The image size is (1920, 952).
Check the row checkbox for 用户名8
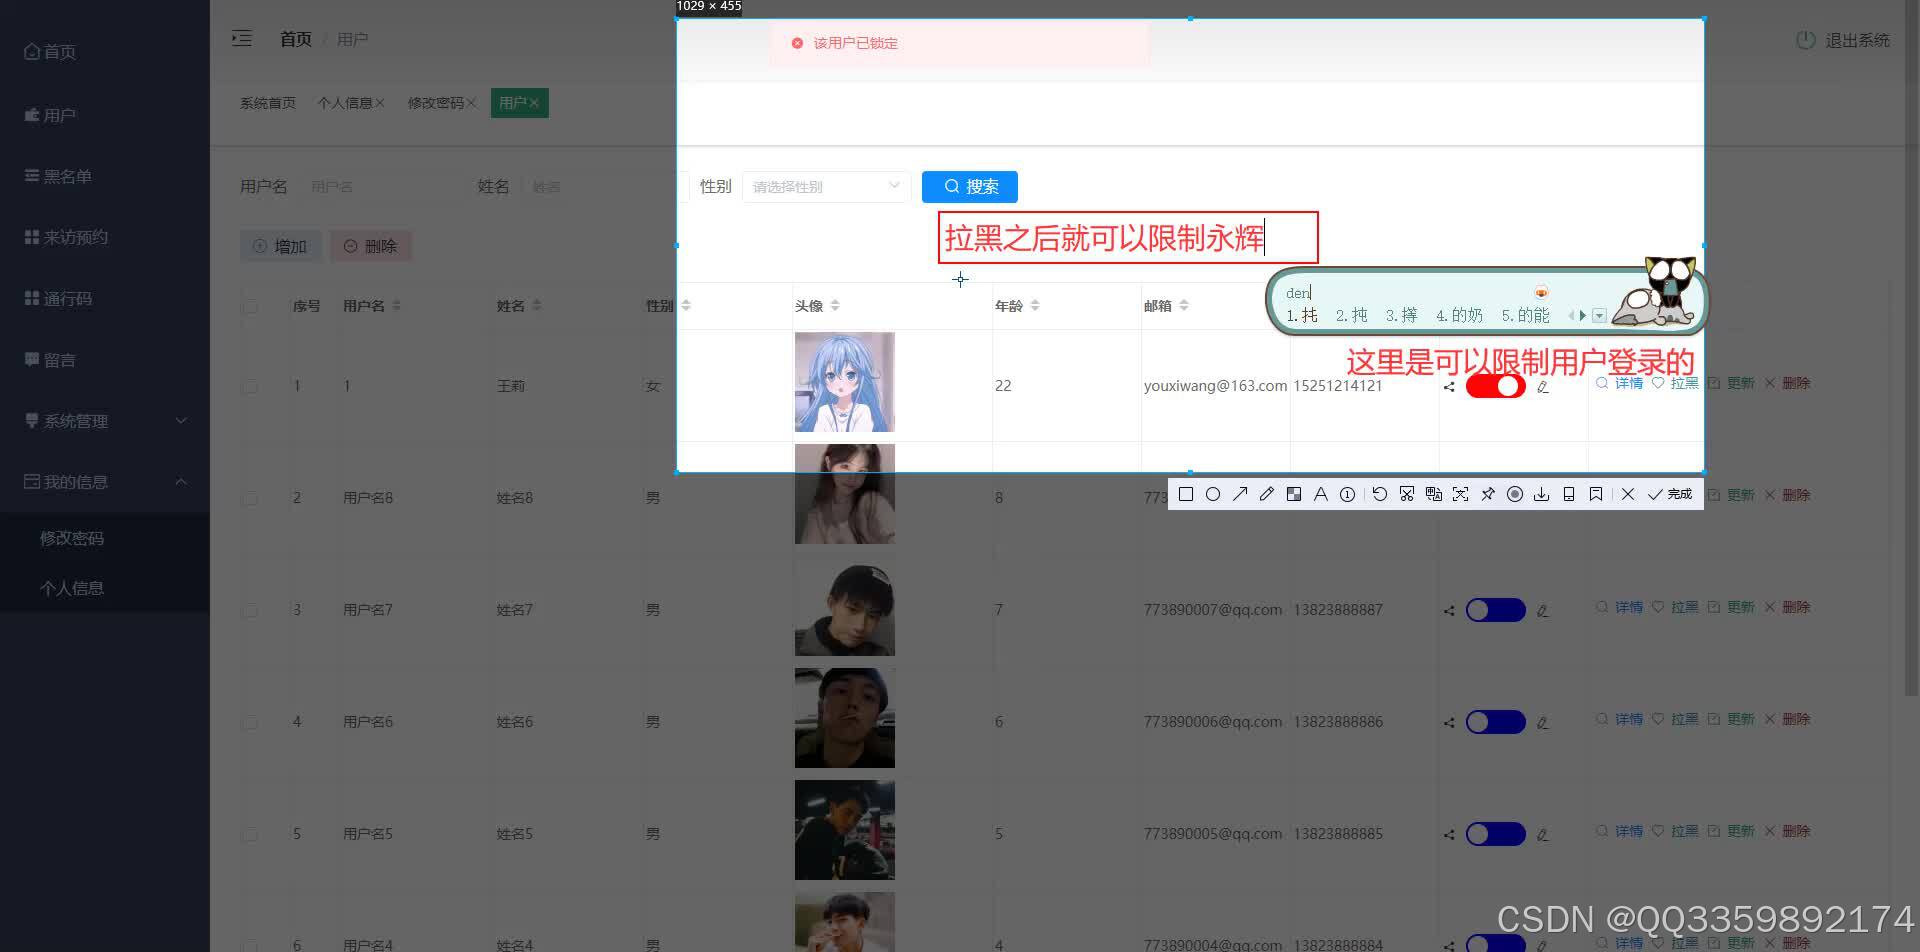click(250, 498)
